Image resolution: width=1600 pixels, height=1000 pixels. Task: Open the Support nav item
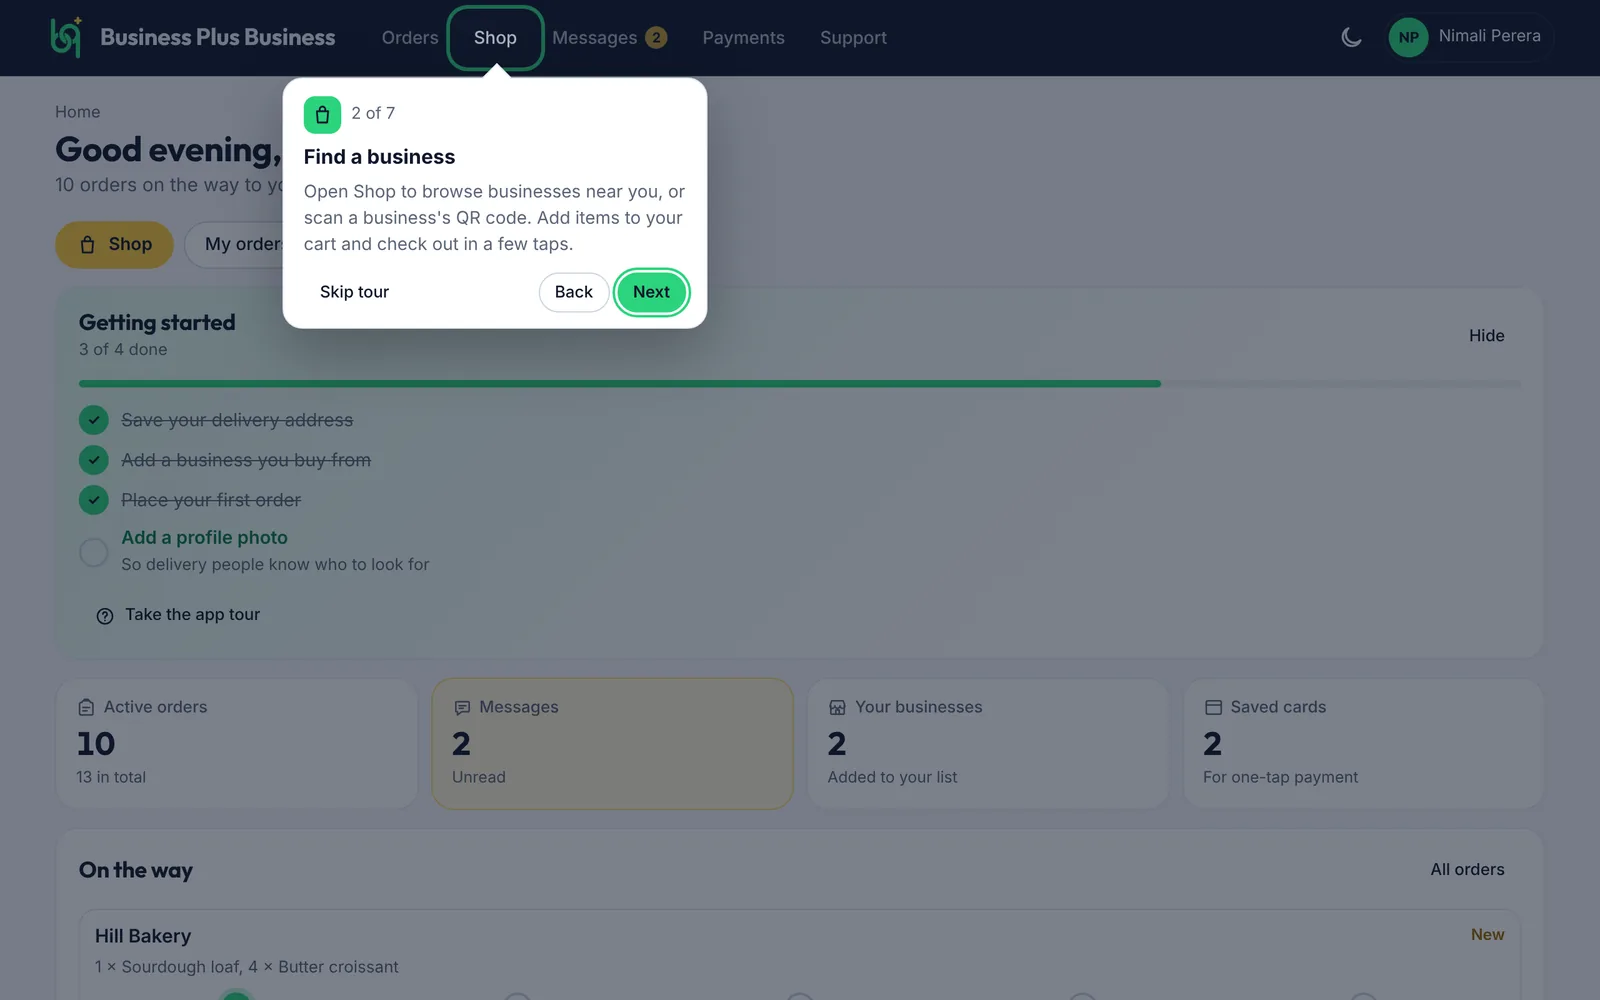(x=853, y=38)
